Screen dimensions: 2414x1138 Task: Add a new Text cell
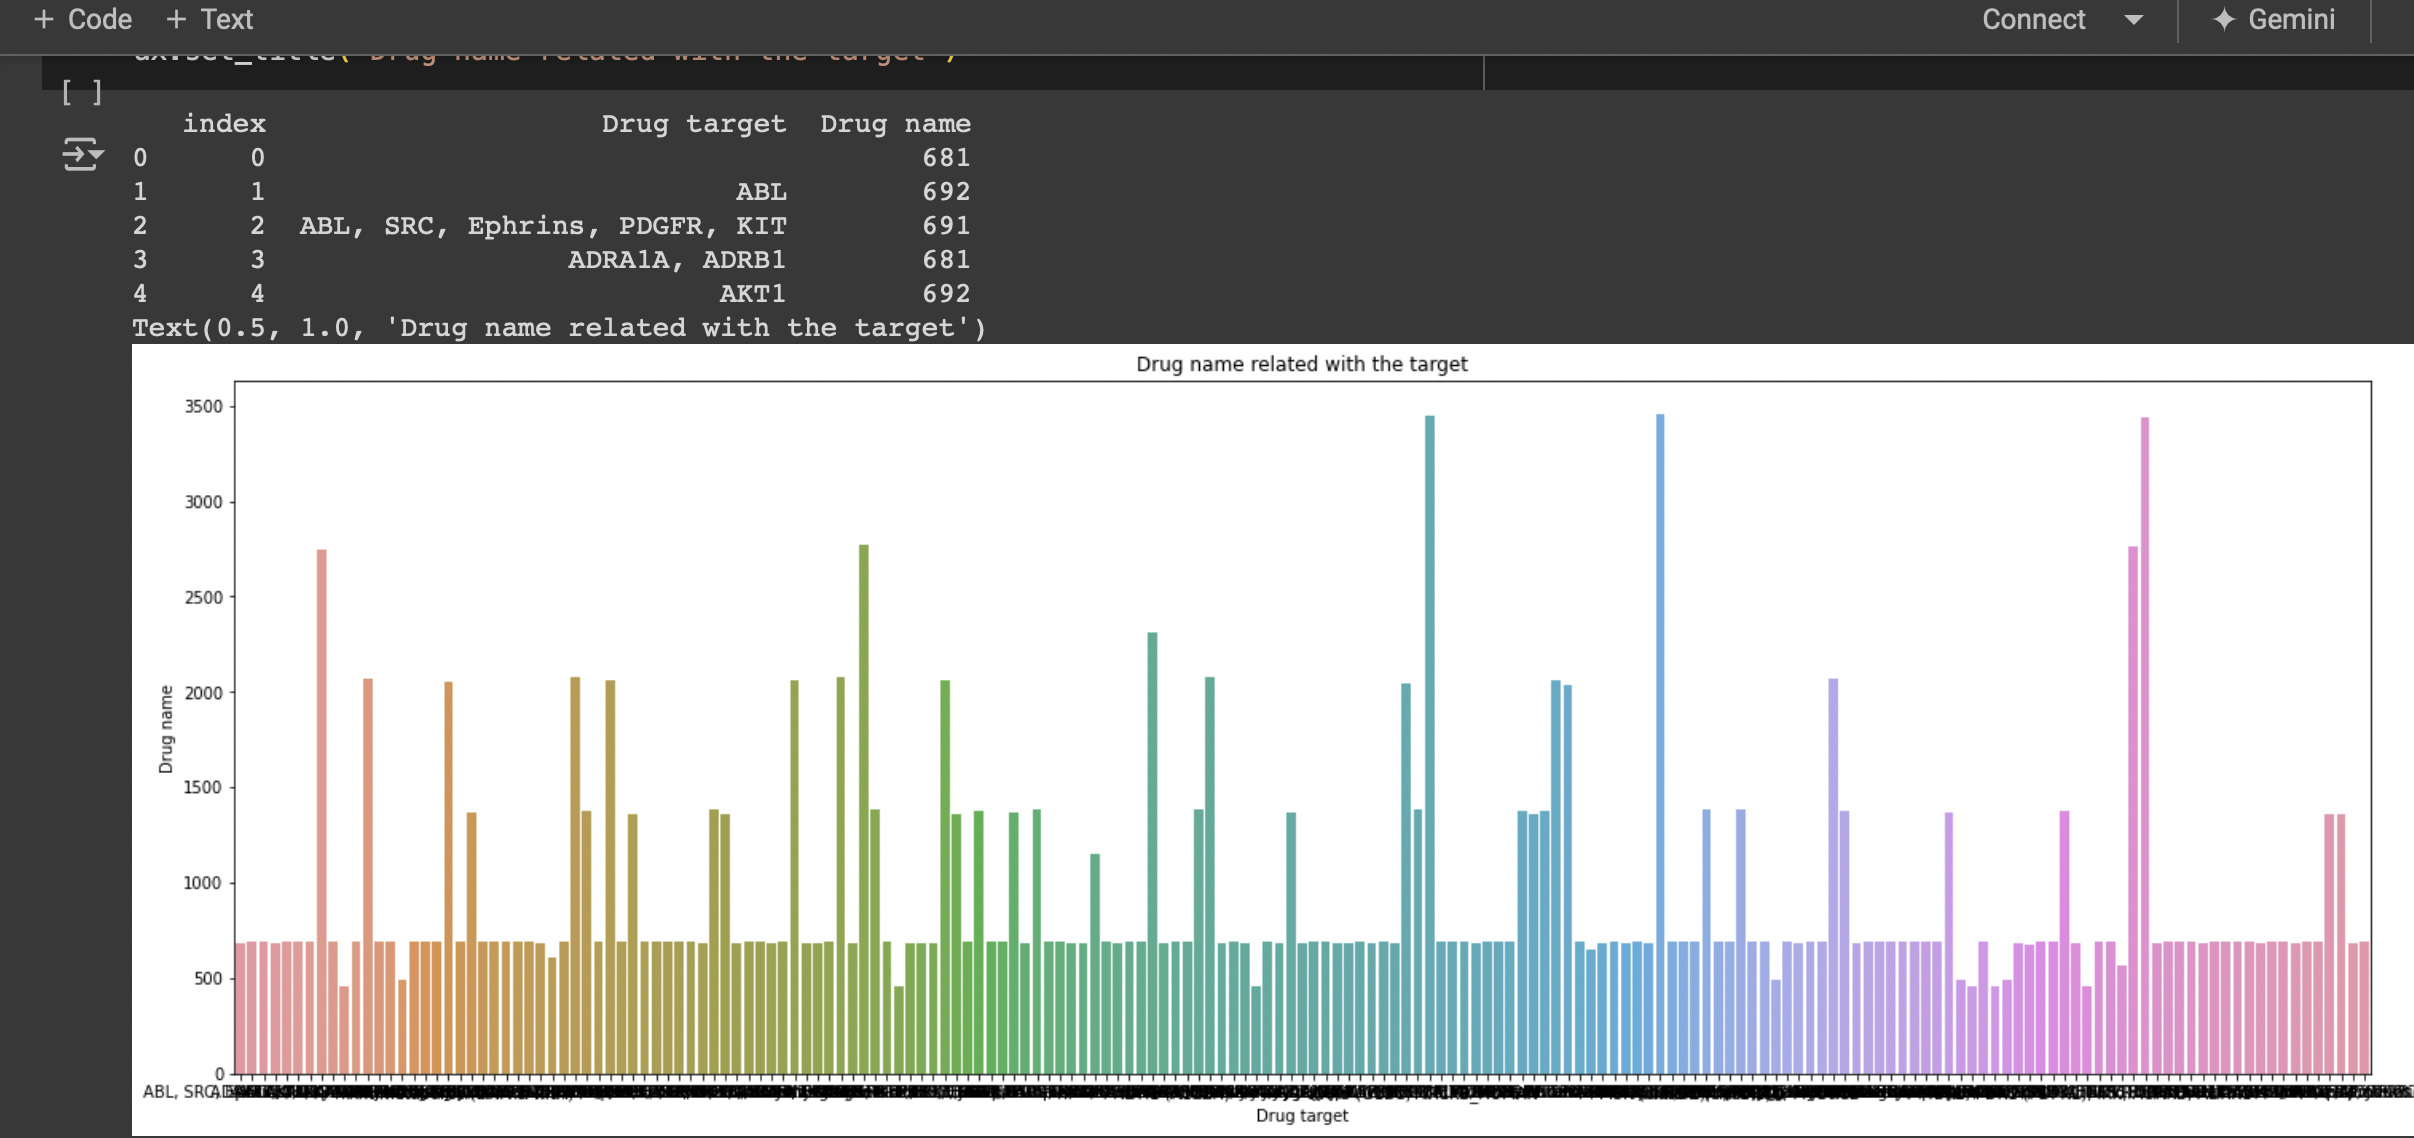210,20
